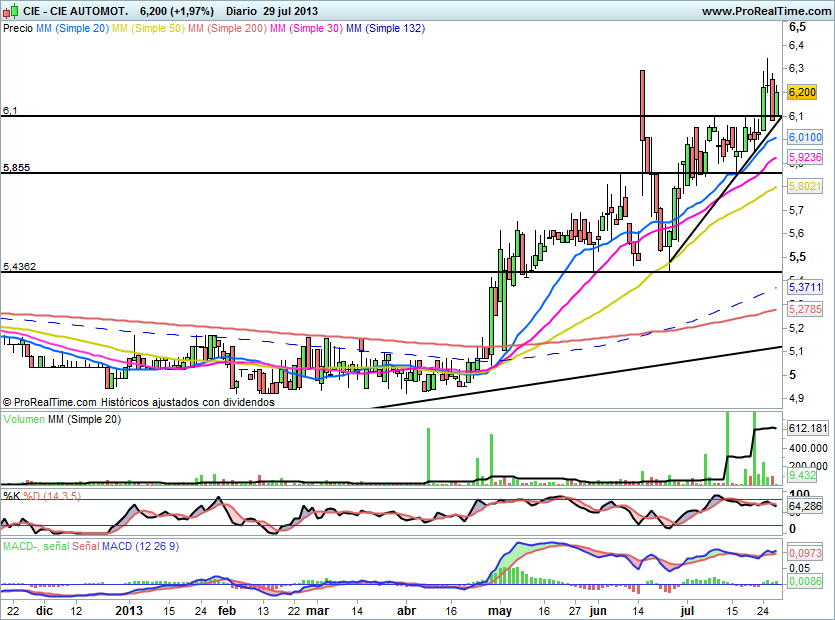
Task: Click the MM (Simple 20) indicator label
Action: pyautogui.click(x=72, y=29)
